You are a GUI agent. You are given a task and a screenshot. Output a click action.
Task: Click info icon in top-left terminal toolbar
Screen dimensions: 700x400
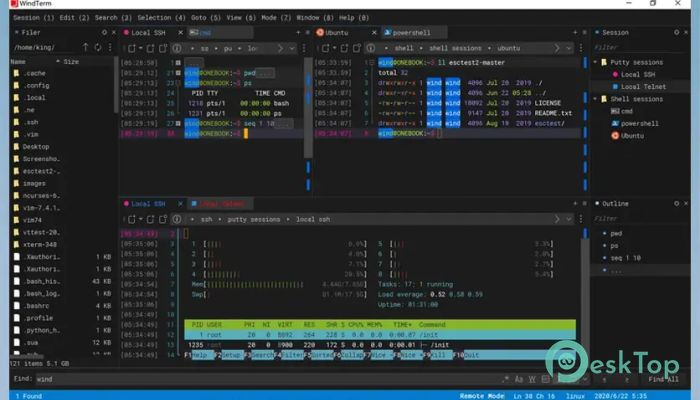(x=177, y=48)
